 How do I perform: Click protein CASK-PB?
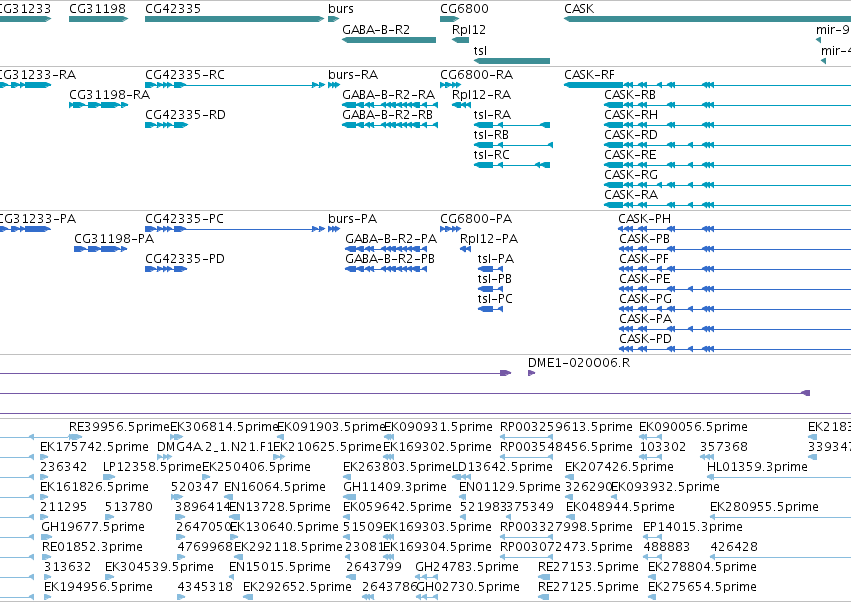[735, 249]
